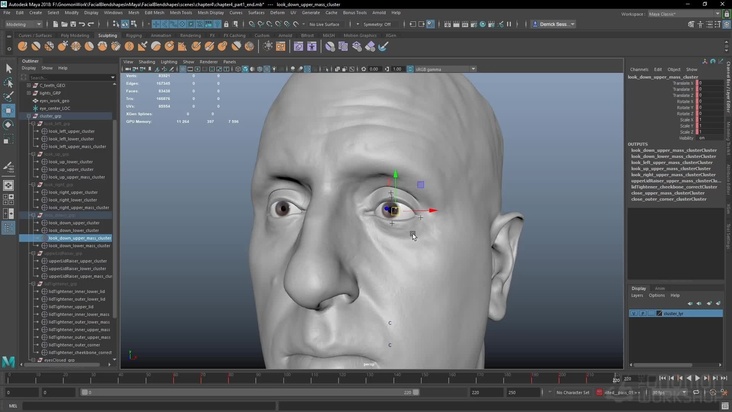
Task: Switch to the Rigging shelf tab
Action: pos(133,35)
